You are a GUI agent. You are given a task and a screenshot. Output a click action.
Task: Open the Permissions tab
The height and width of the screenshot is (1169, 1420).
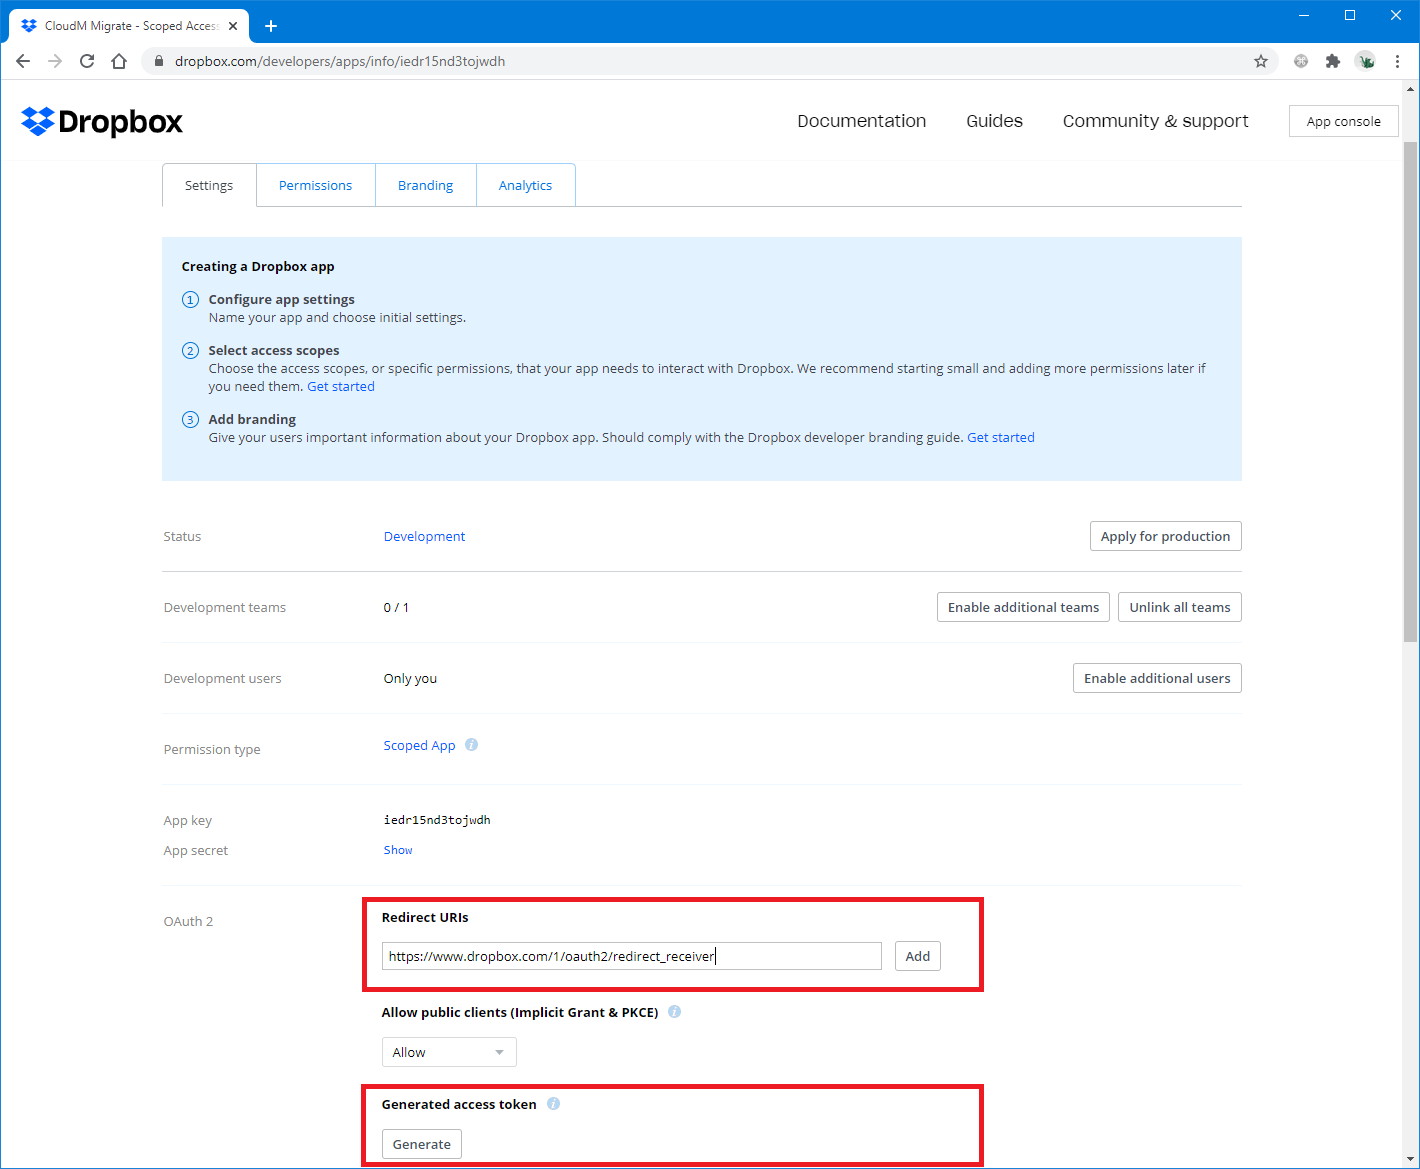(315, 185)
